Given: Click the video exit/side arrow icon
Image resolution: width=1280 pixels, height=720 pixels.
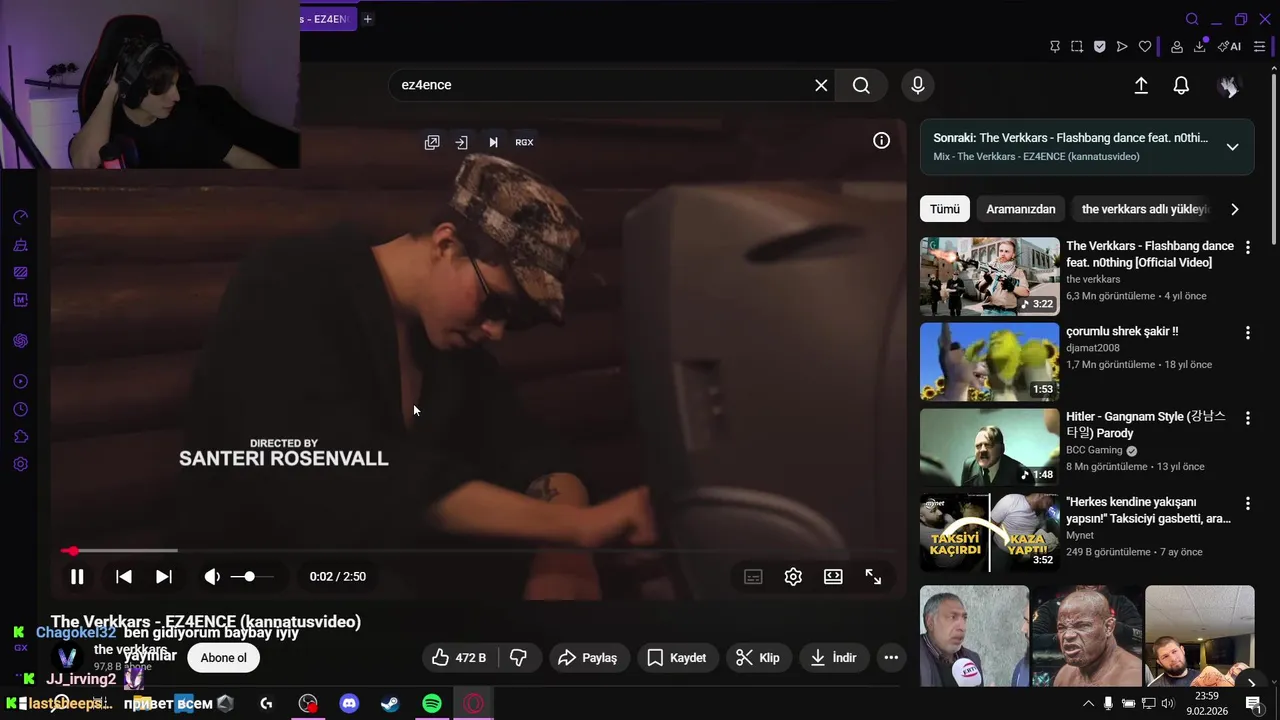Looking at the screenshot, I should click(x=461, y=142).
